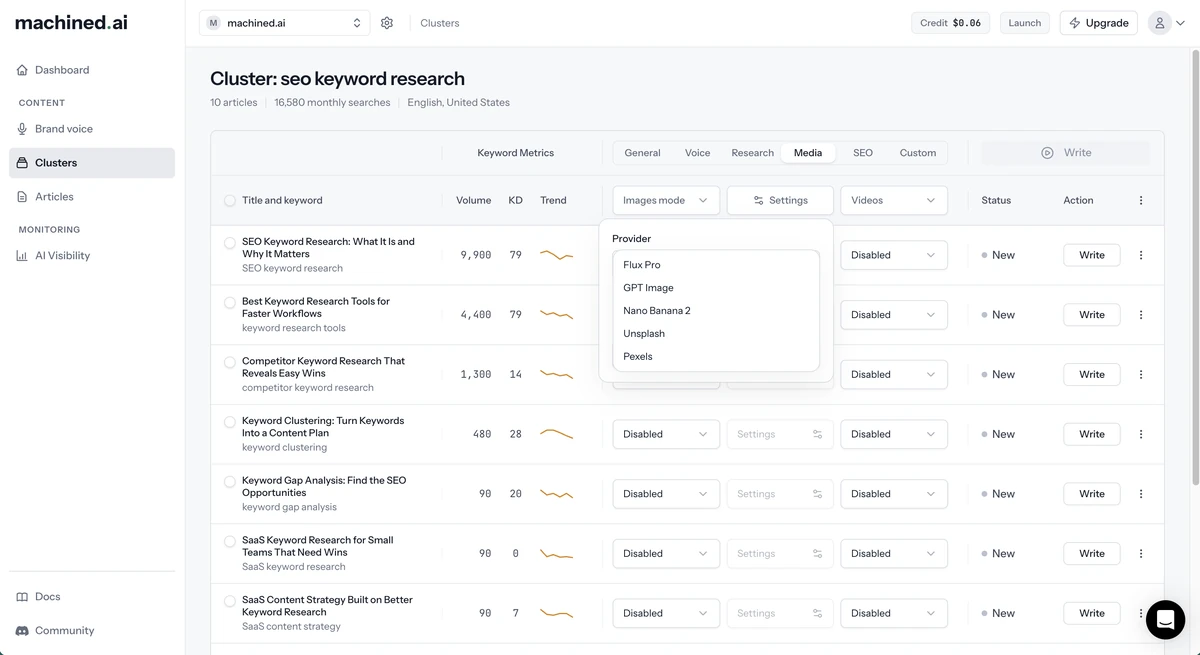Click the machined.ai logo

pyautogui.click(x=71, y=22)
